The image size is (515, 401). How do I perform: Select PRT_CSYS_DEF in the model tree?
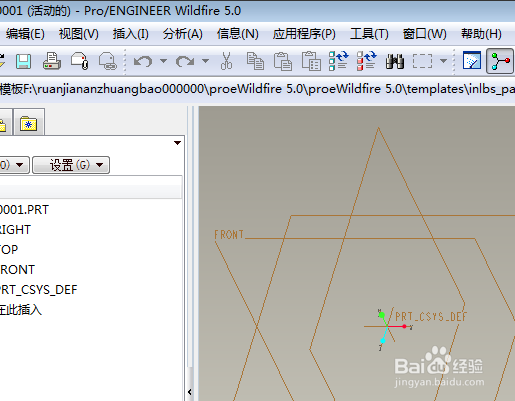point(38,290)
